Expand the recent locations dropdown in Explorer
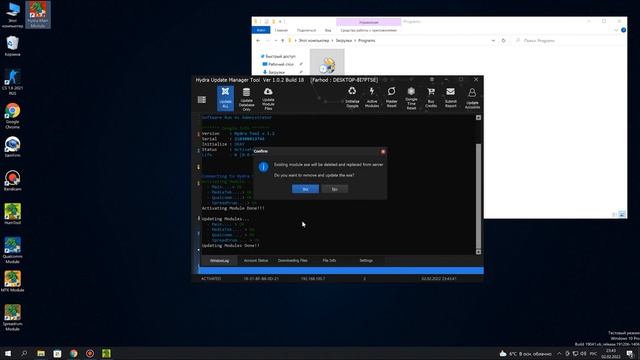 coord(276,40)
